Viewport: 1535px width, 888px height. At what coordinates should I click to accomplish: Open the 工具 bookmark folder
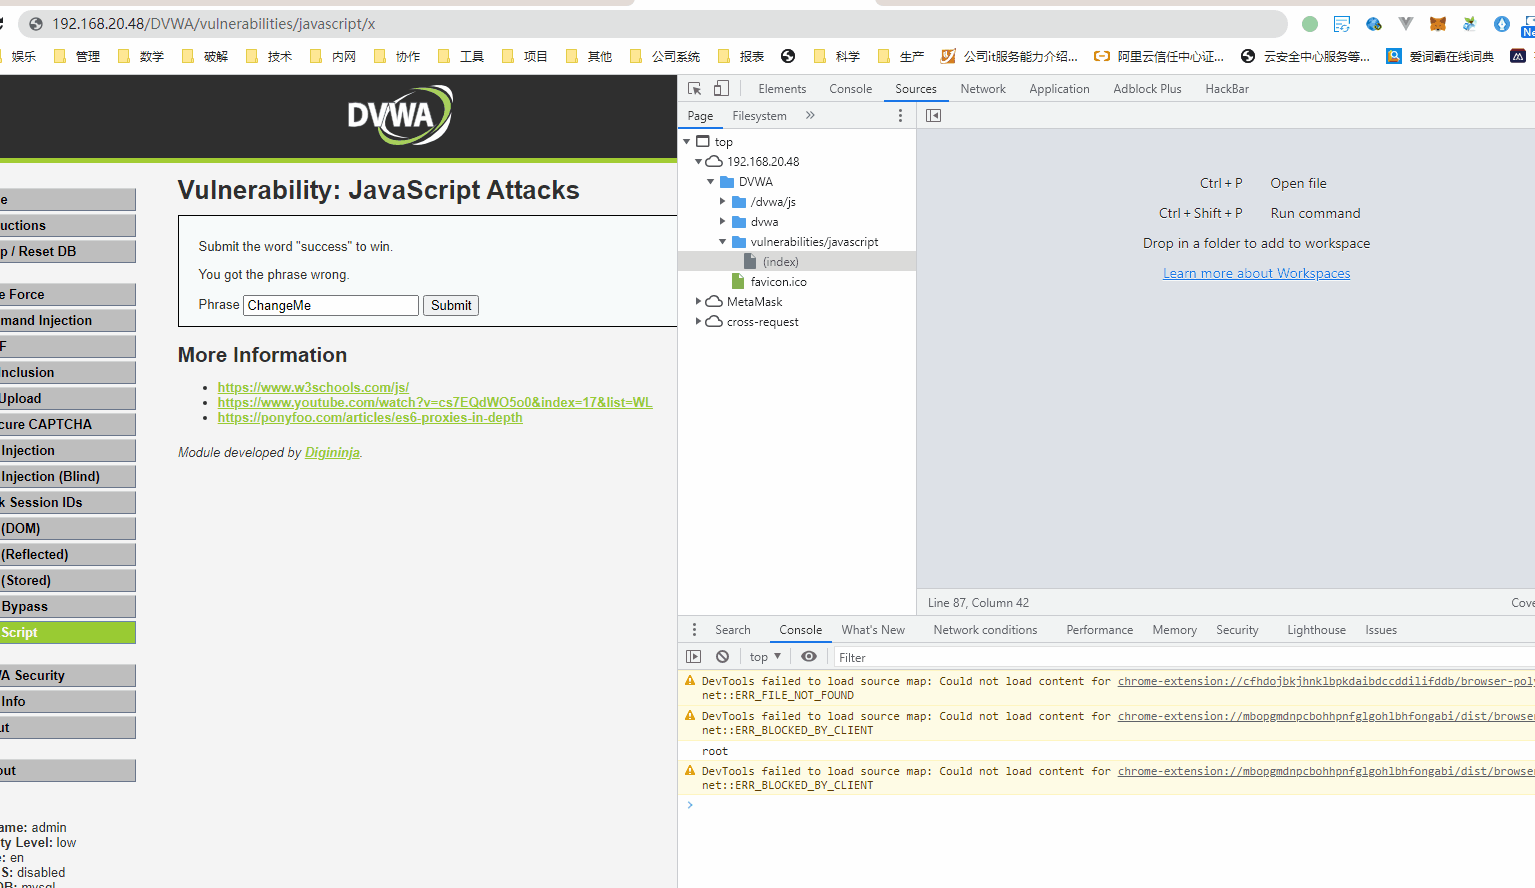coord(461,57)
